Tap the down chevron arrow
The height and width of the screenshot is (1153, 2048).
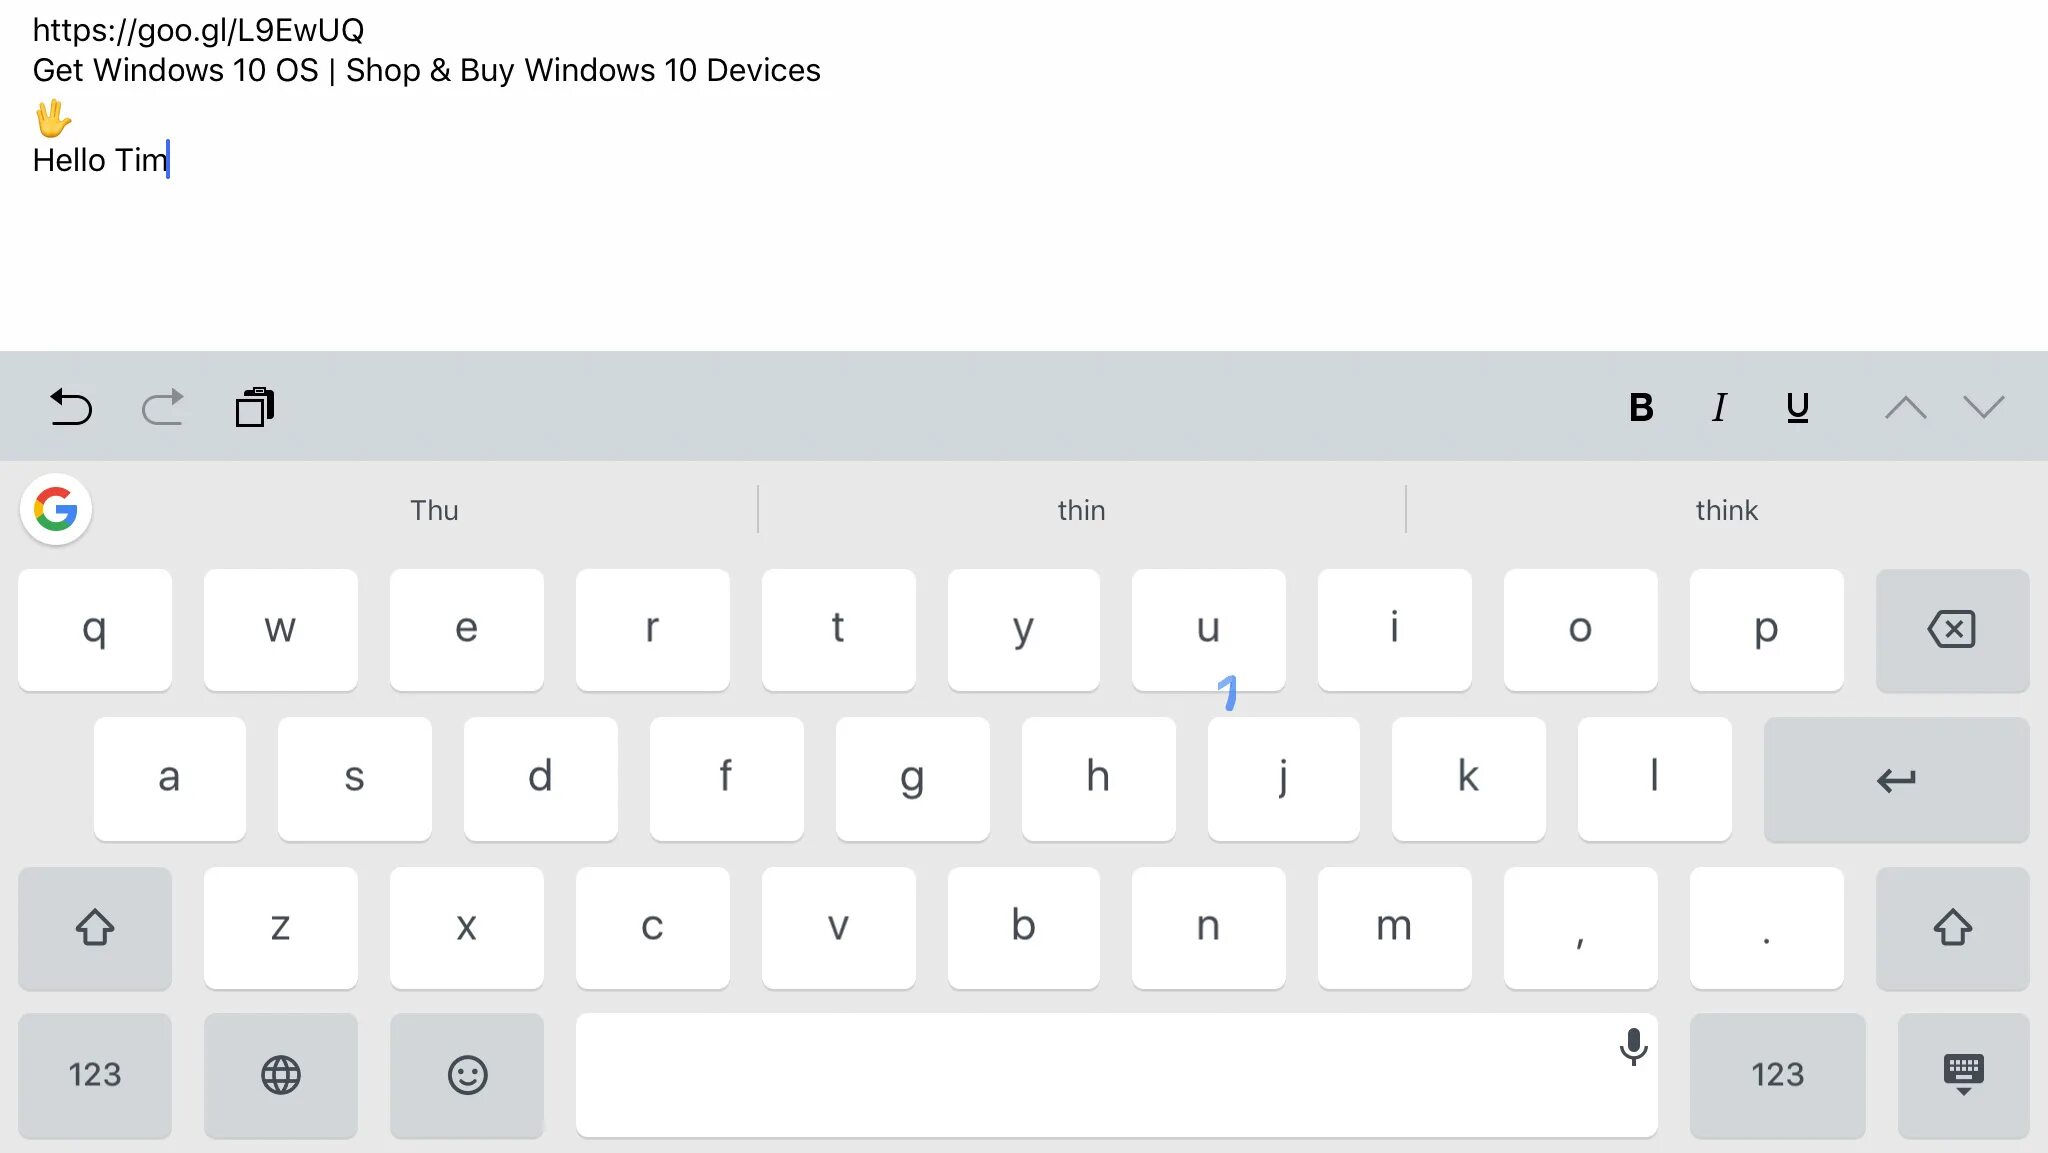pos(1984,407)
